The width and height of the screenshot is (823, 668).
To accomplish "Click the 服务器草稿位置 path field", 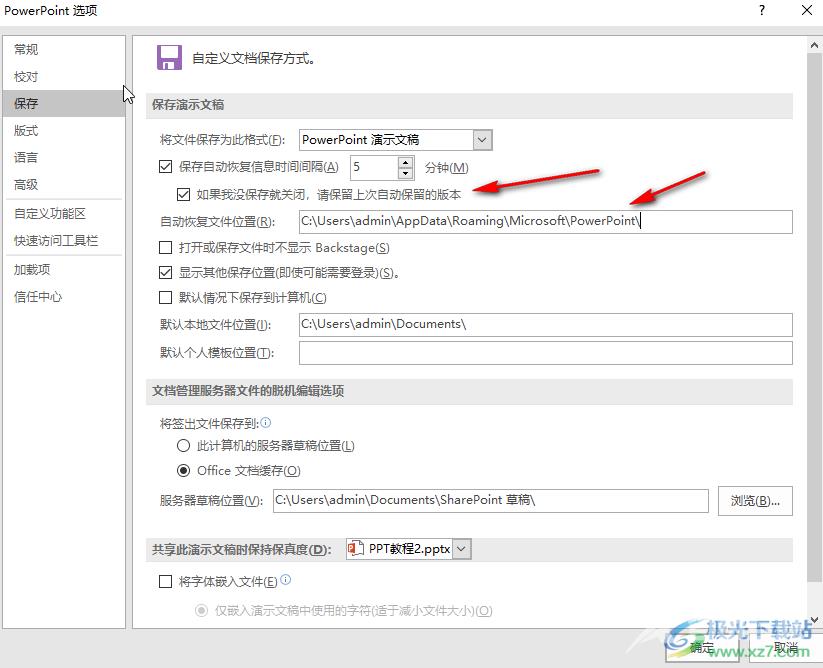I will (x=491, y=501).
